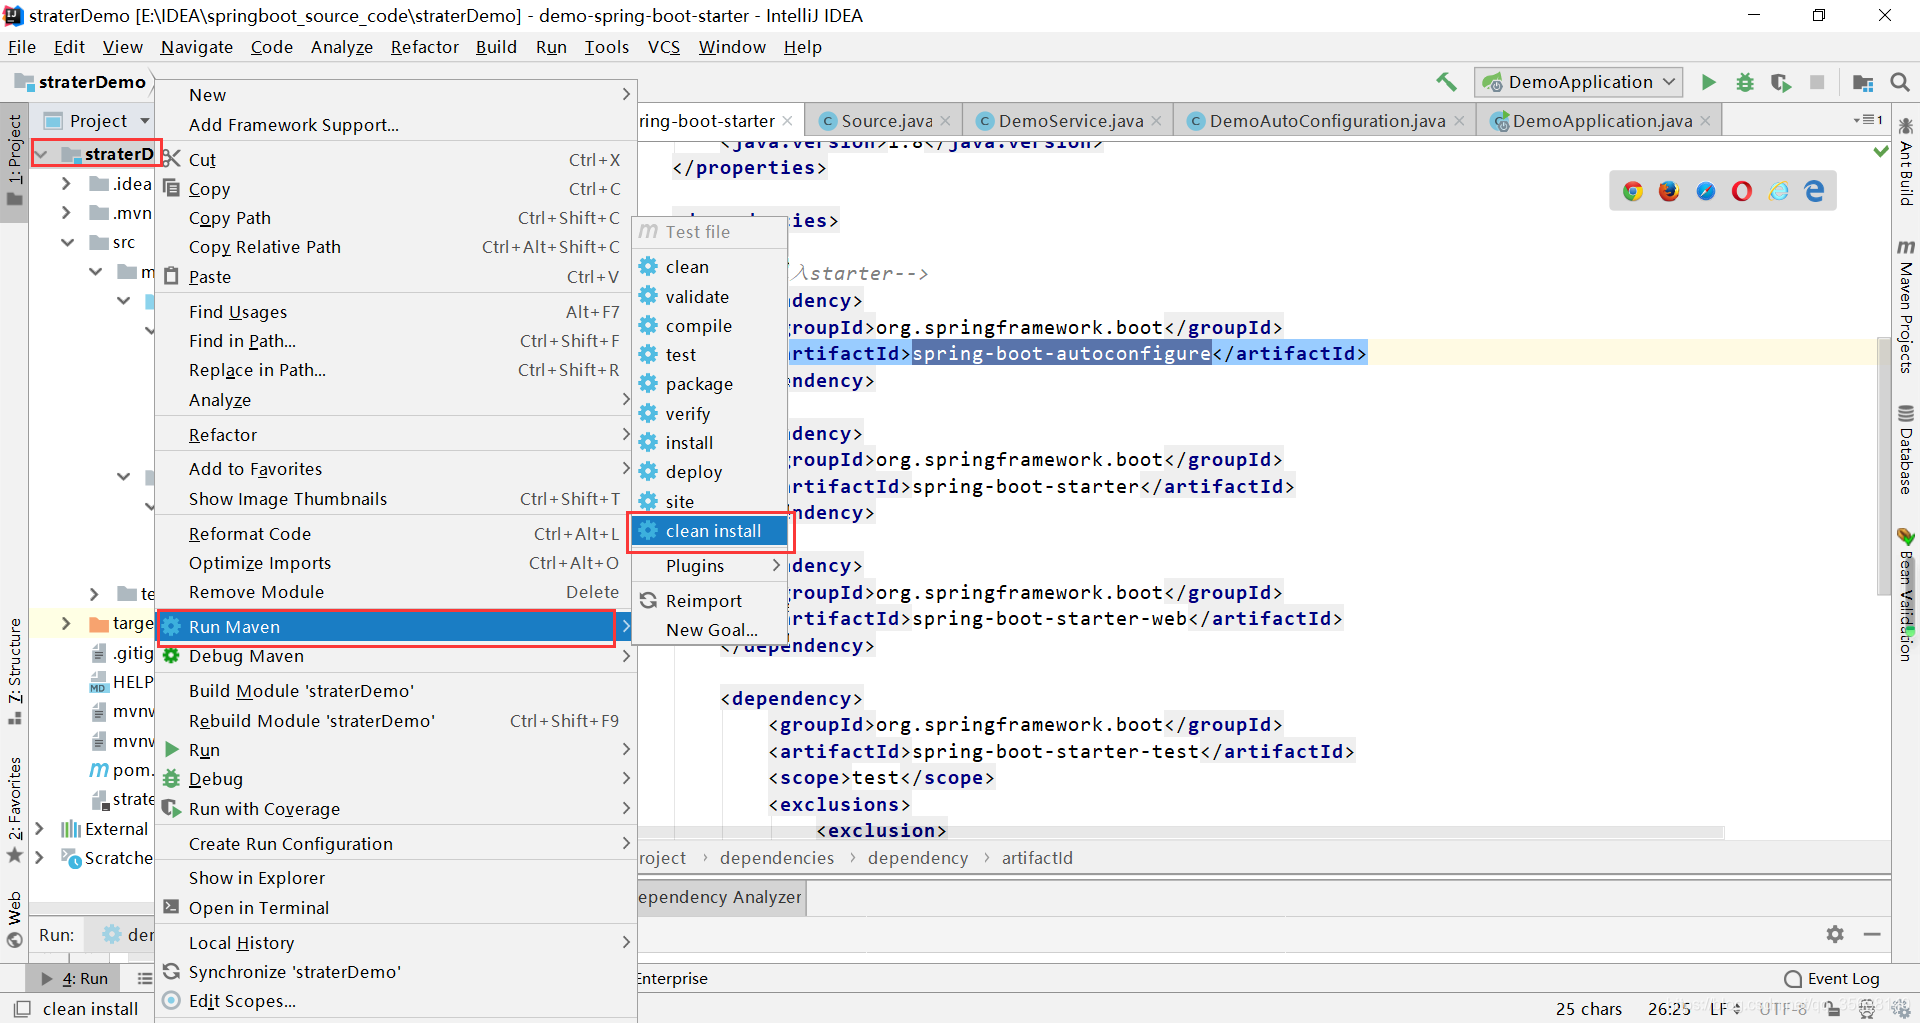The height and width of the screenshot is (1023, 1920).
Task: Click the editor vertical scrollbar
Action: click(x=1883, y=468)
